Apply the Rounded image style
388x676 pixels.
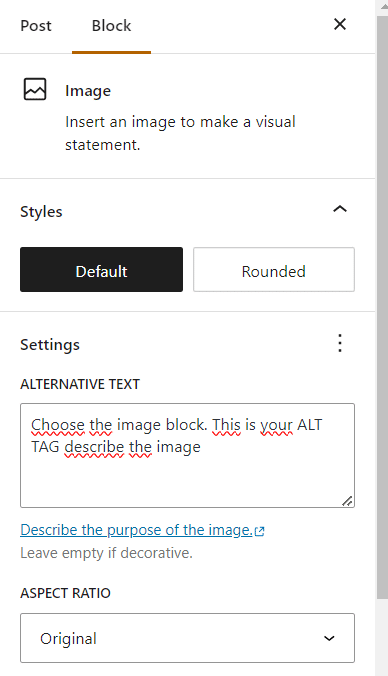(x=274, y=269)
